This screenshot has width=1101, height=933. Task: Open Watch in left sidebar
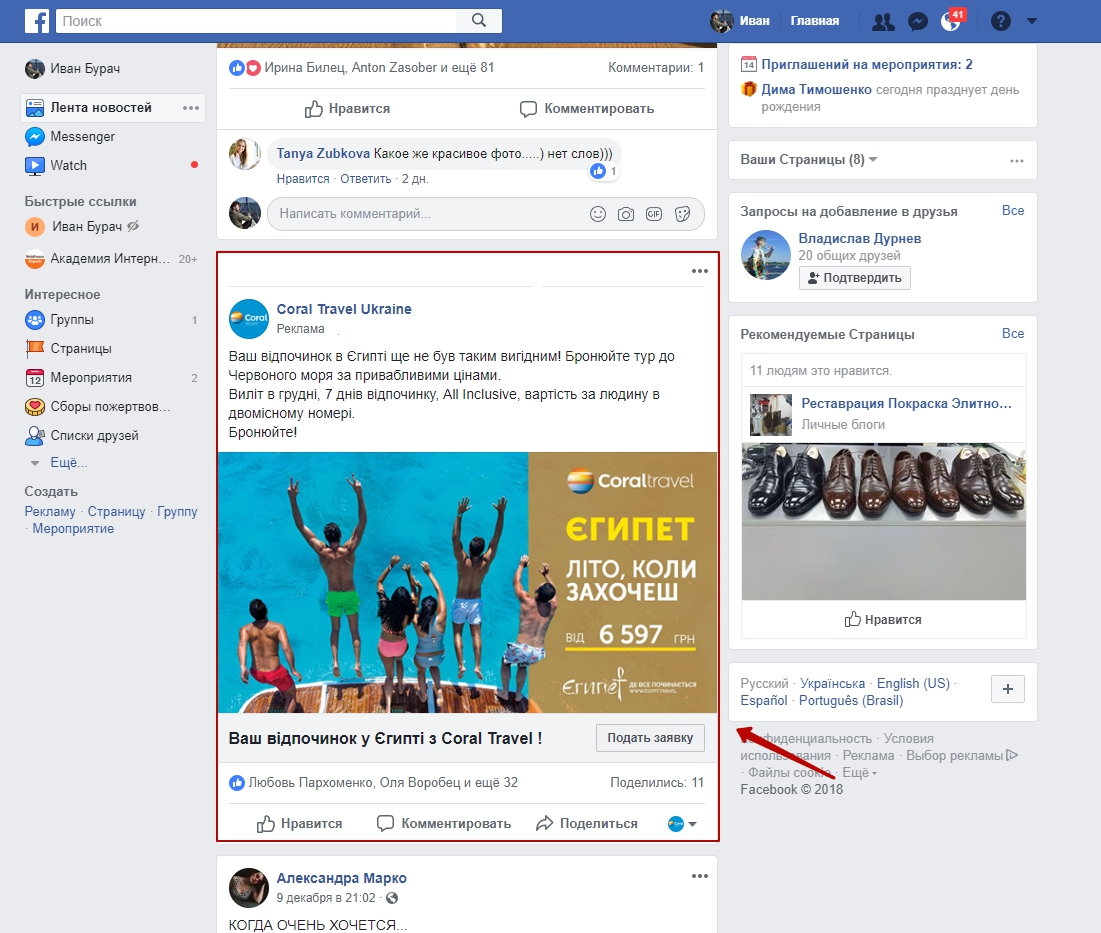[x=68, y=165]
